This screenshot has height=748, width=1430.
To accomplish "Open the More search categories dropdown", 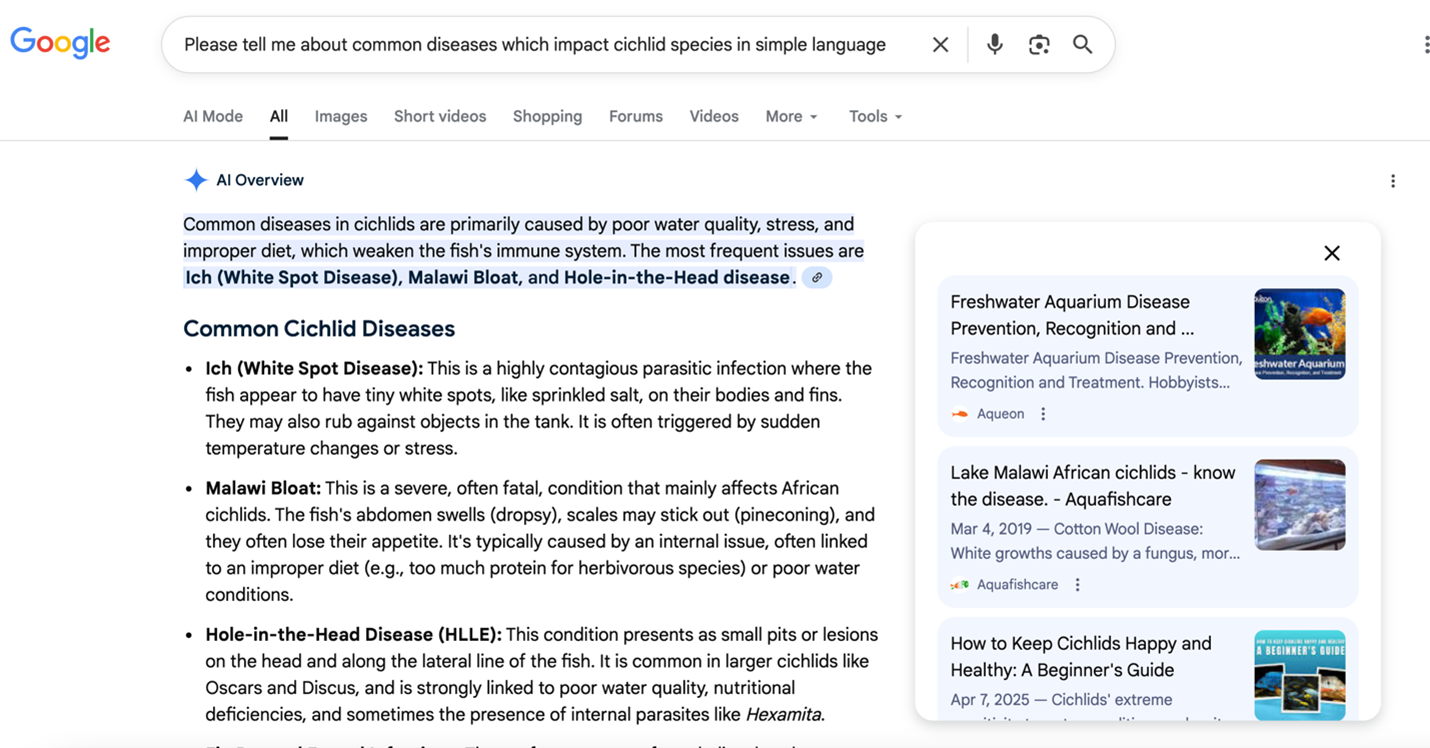I will (x=791, y=116).
